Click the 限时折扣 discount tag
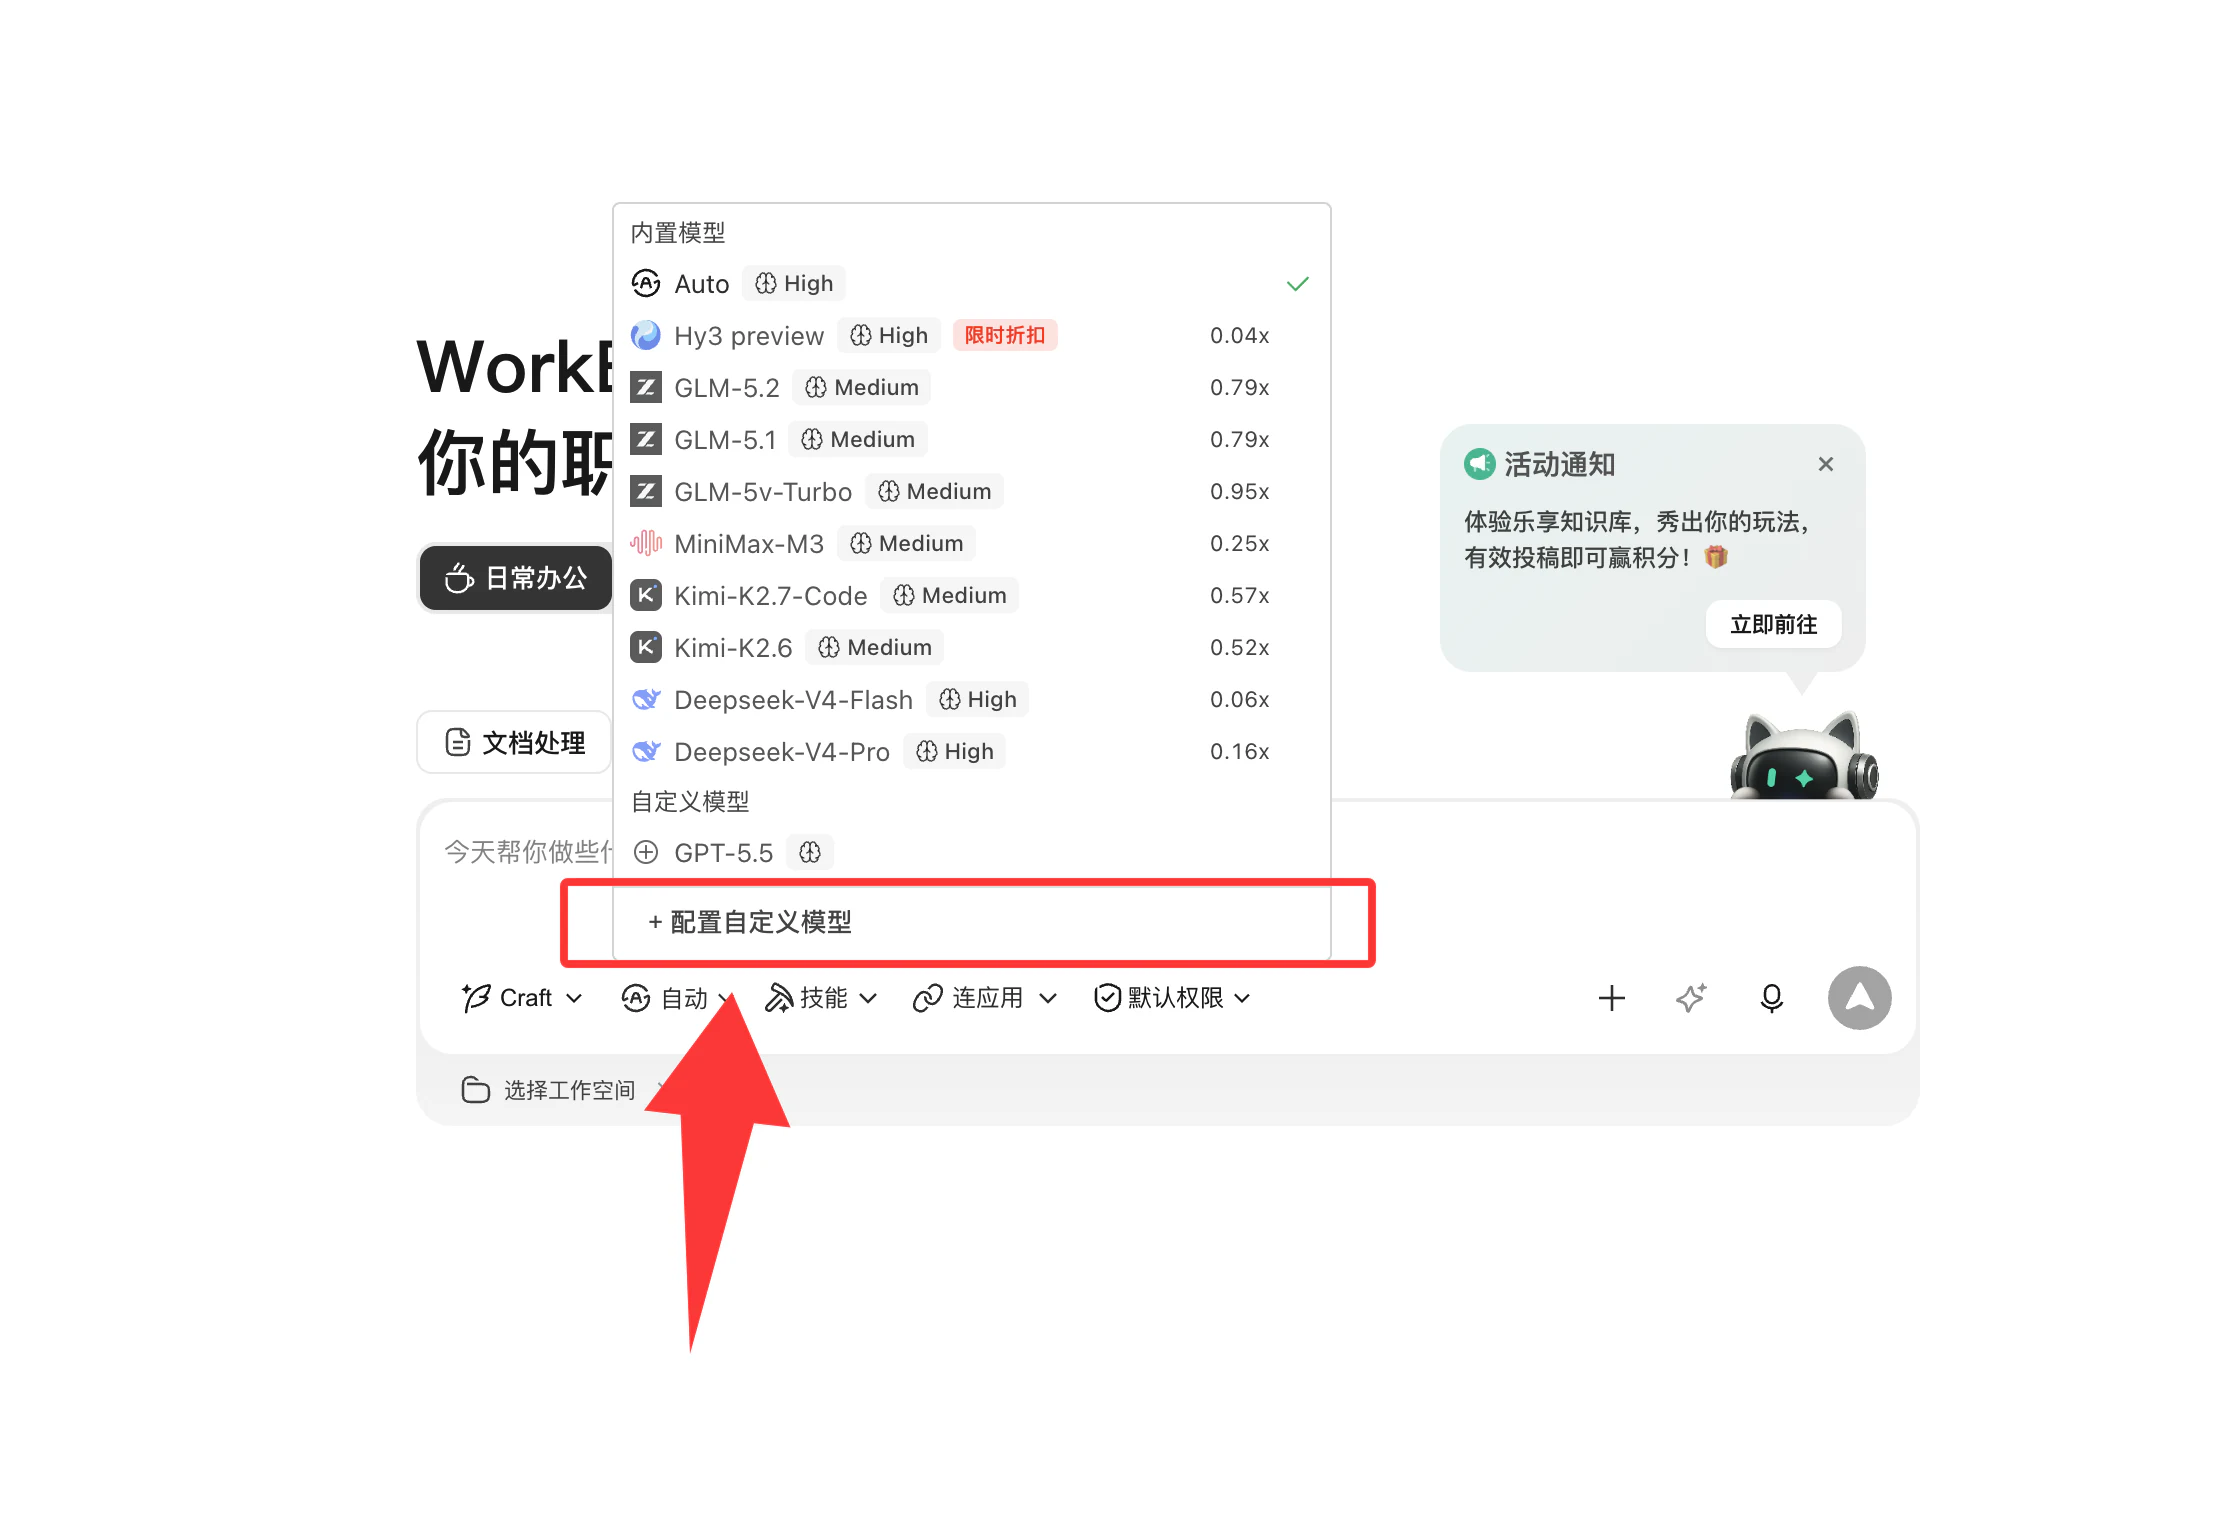Screen dimensions: 2238x1518 pos(1005,336)
